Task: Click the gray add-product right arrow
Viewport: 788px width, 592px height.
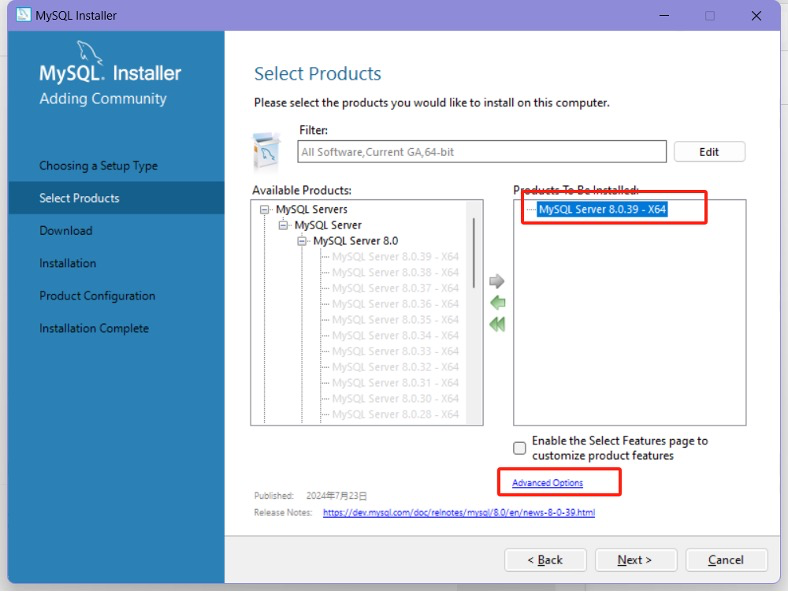Action: 497,281
